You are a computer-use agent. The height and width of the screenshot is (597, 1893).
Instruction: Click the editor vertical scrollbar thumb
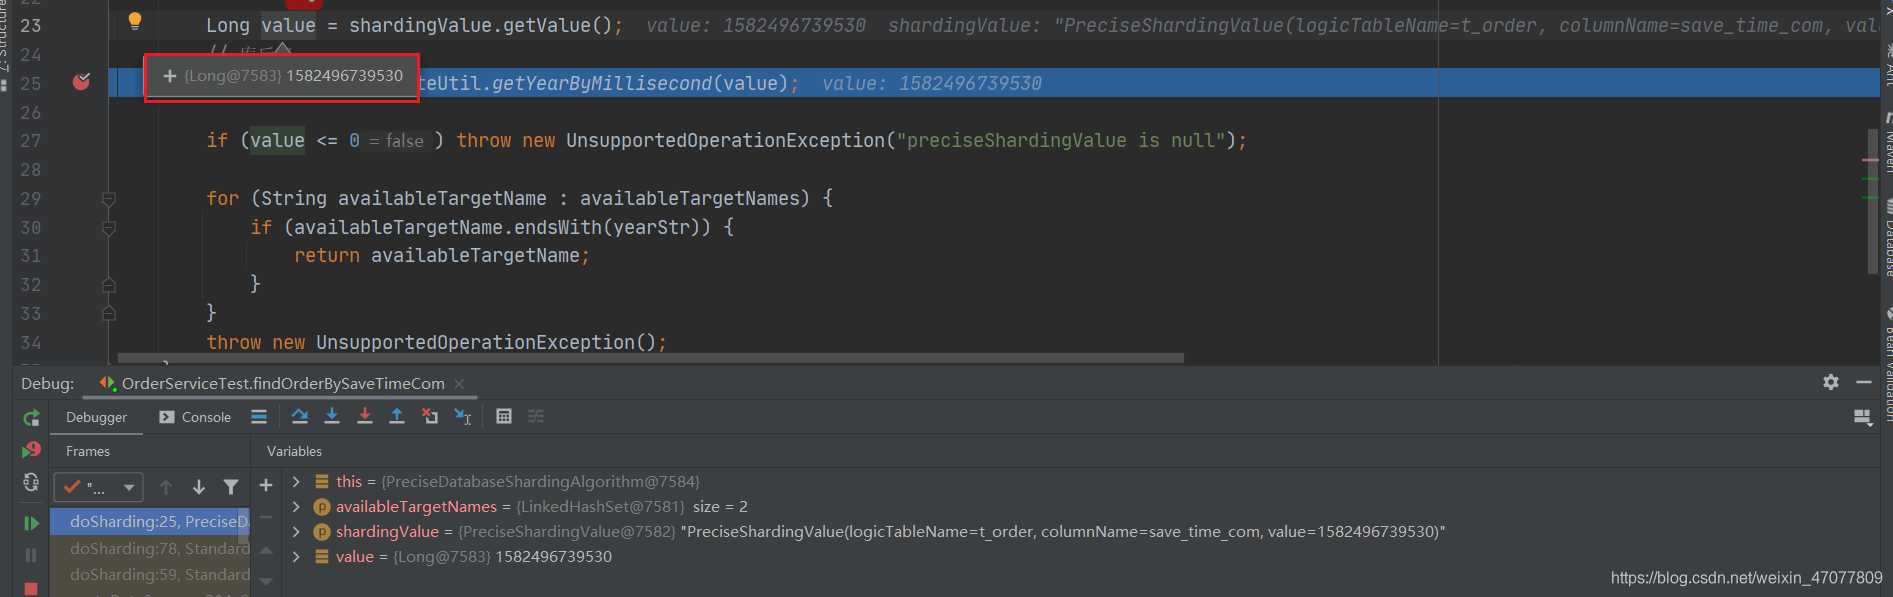click(1872, 200)
